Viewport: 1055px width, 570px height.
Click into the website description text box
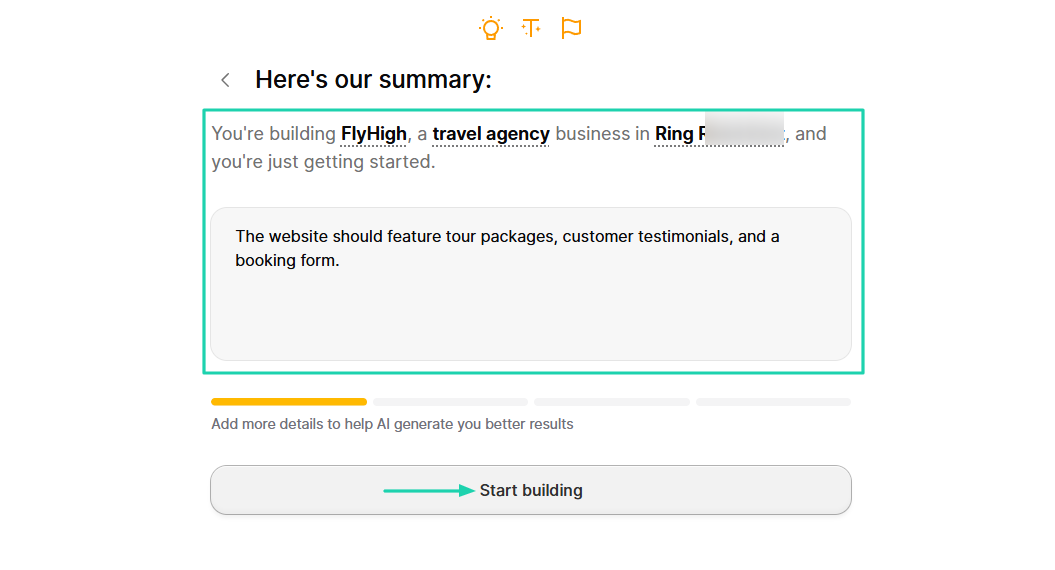(x=531, y=283)
